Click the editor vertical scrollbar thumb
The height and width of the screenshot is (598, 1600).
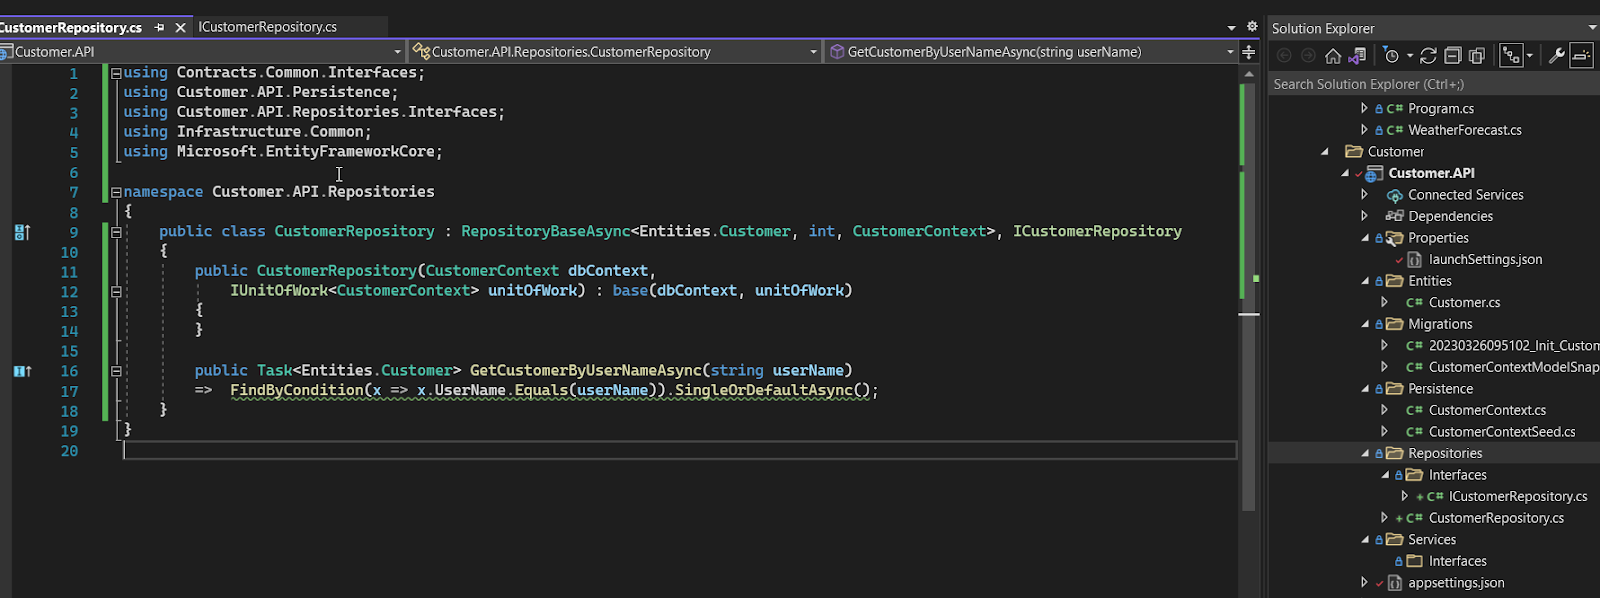tap(1248, 295)
